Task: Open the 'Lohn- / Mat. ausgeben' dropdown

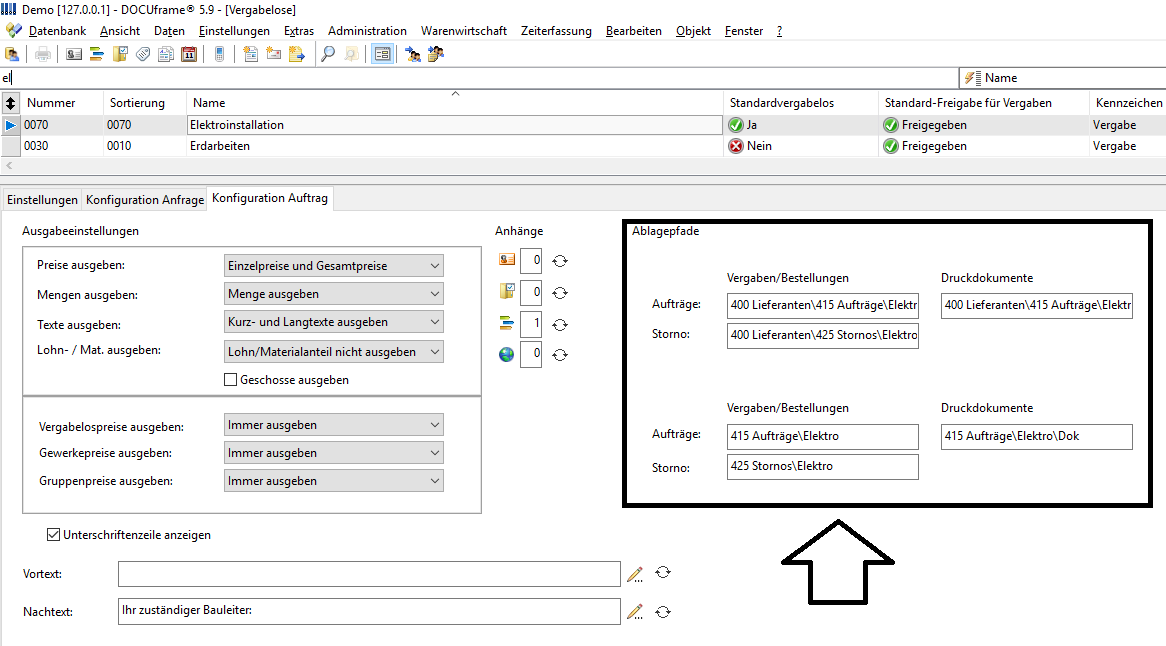Action: tap(334, 352)
